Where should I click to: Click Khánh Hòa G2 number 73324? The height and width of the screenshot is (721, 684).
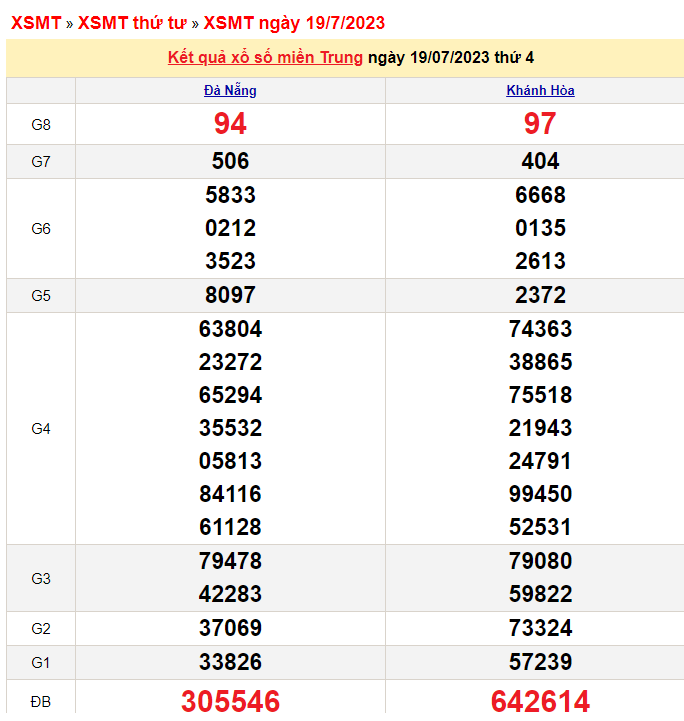[x=540, y=628]
